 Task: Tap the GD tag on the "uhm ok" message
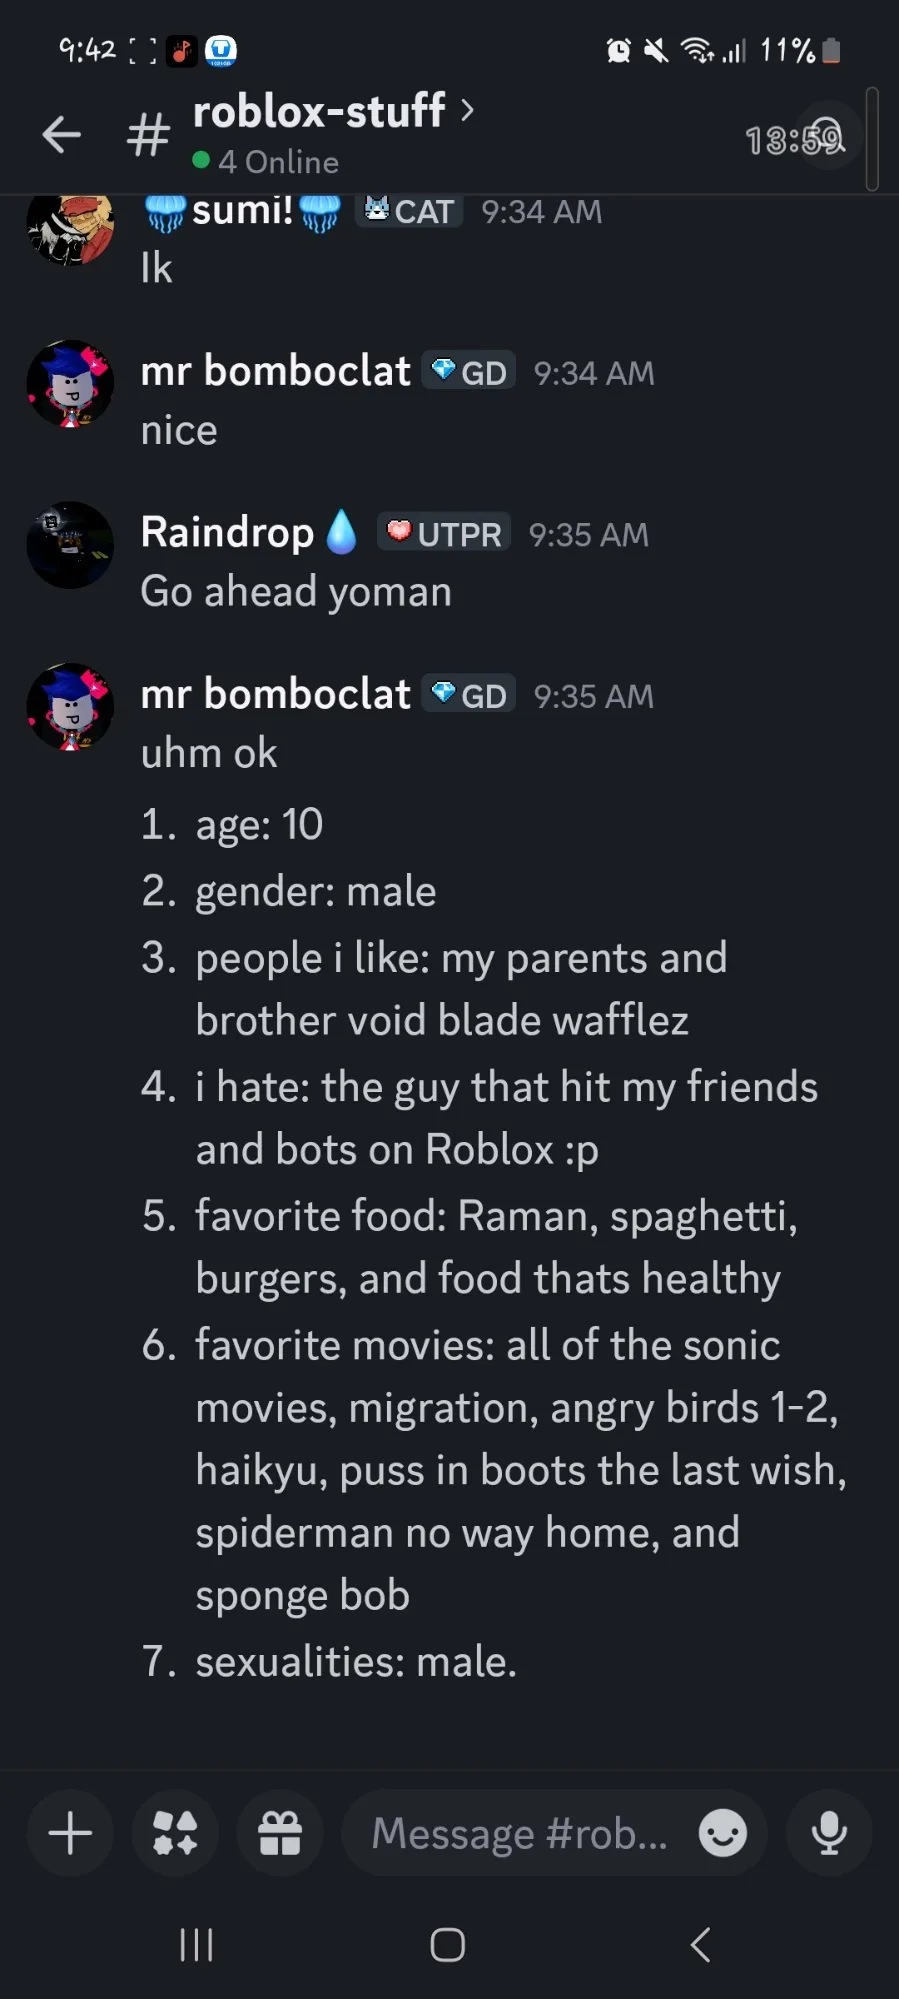469,695
